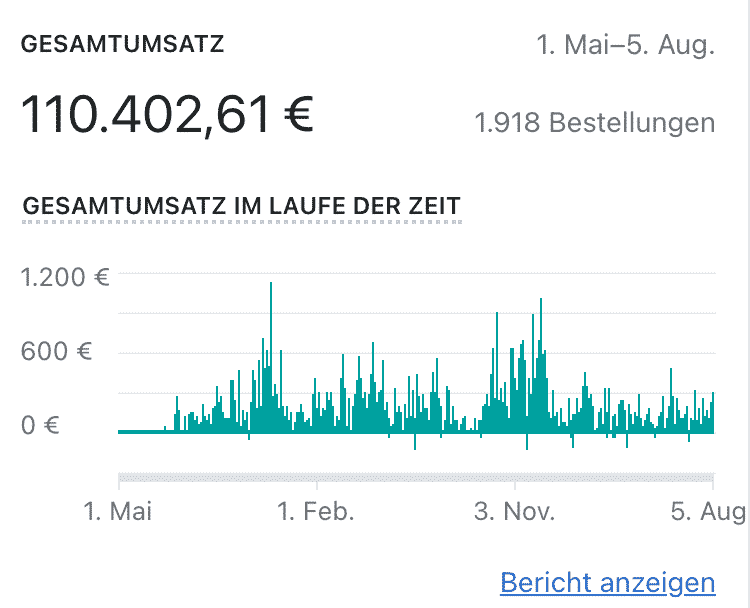Click the 1. Feb. timeline tick

[316, 511]
